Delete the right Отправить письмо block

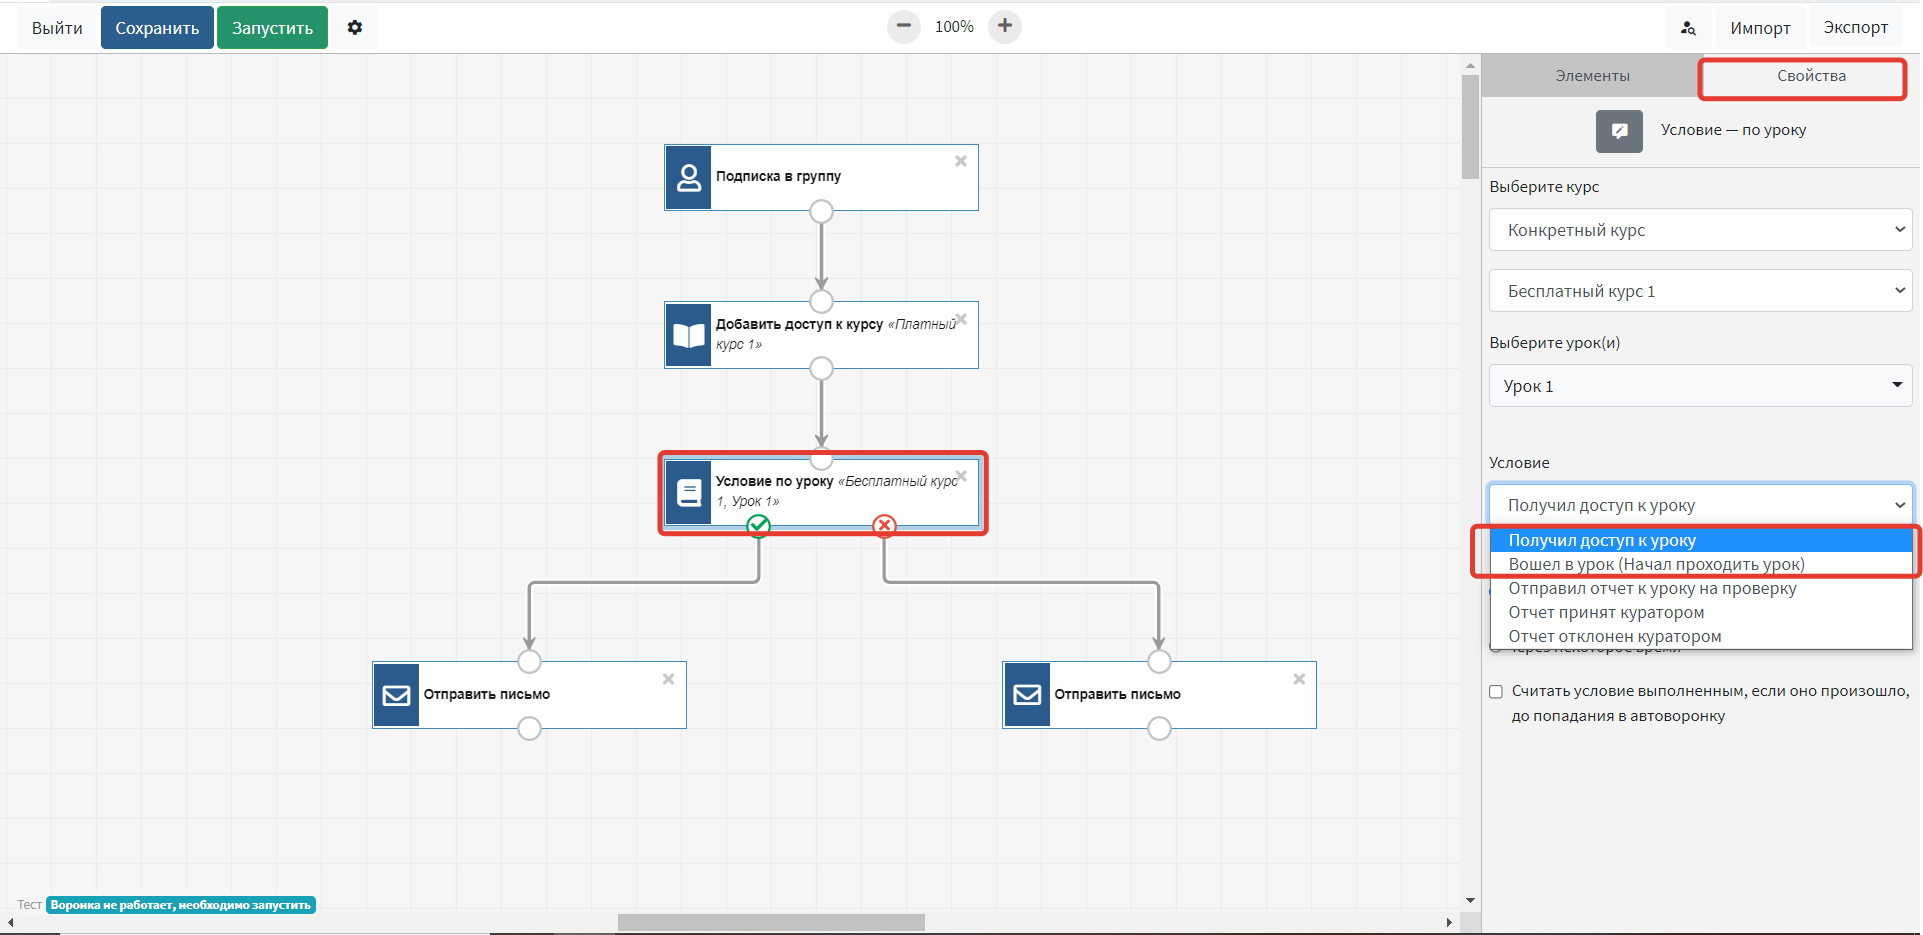pyautogui.click(x=1298, y=679)
